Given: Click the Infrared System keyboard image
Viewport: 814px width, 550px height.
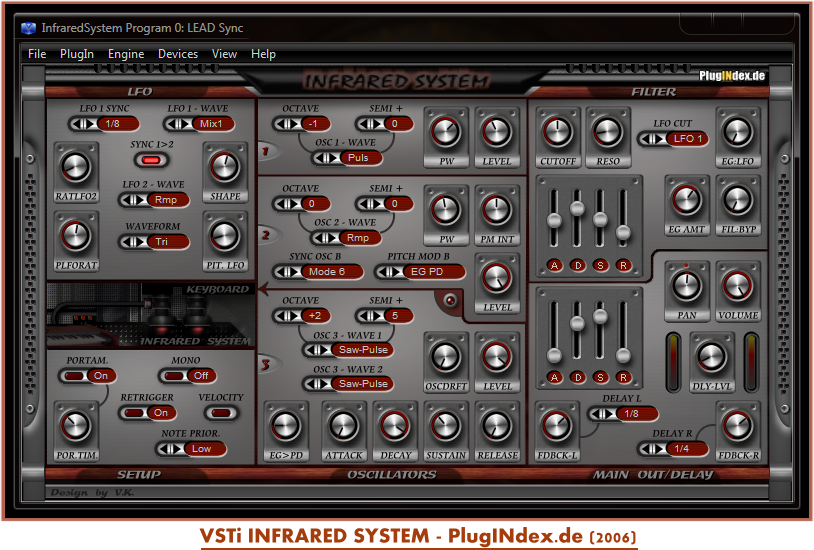Looking at the screenshot, I should pyautogui.click(x=150, y=315).
